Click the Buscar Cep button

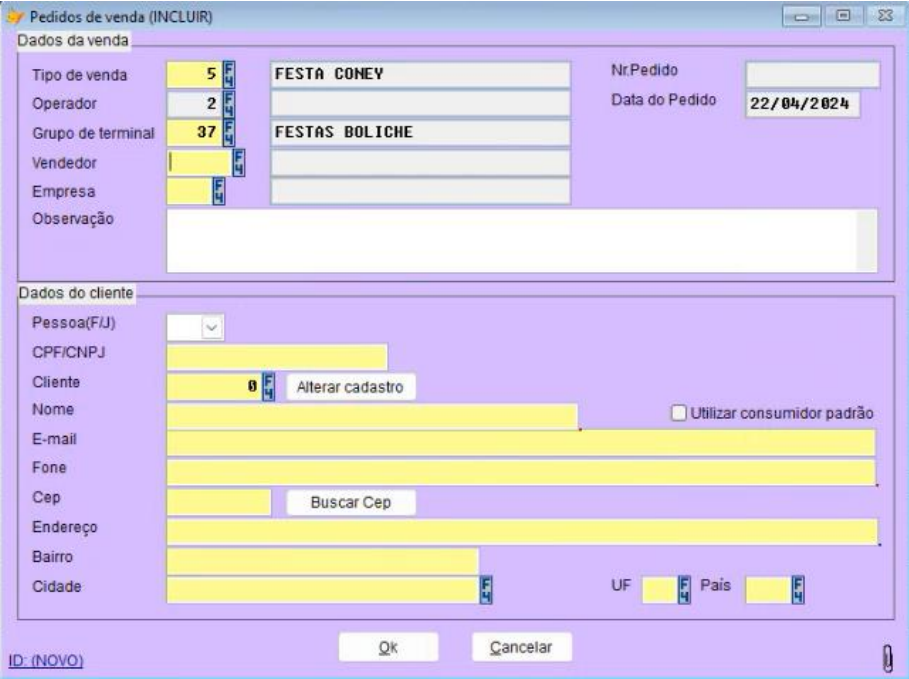coord(350,502)
